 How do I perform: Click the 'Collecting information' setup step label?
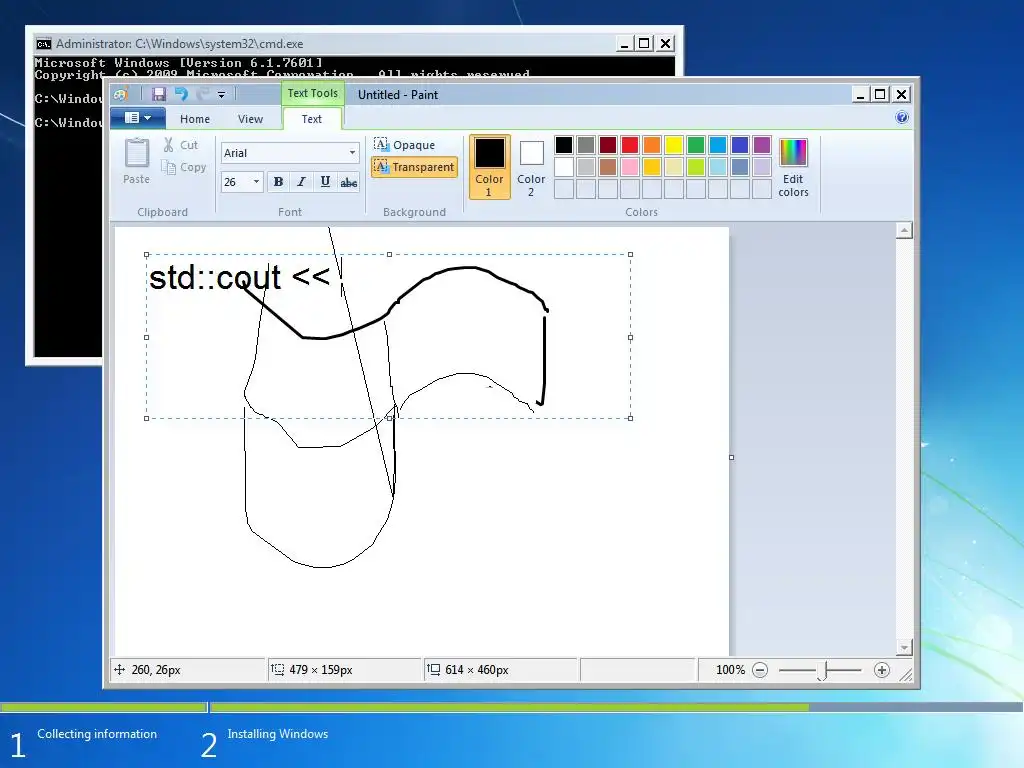coord(97,734)
